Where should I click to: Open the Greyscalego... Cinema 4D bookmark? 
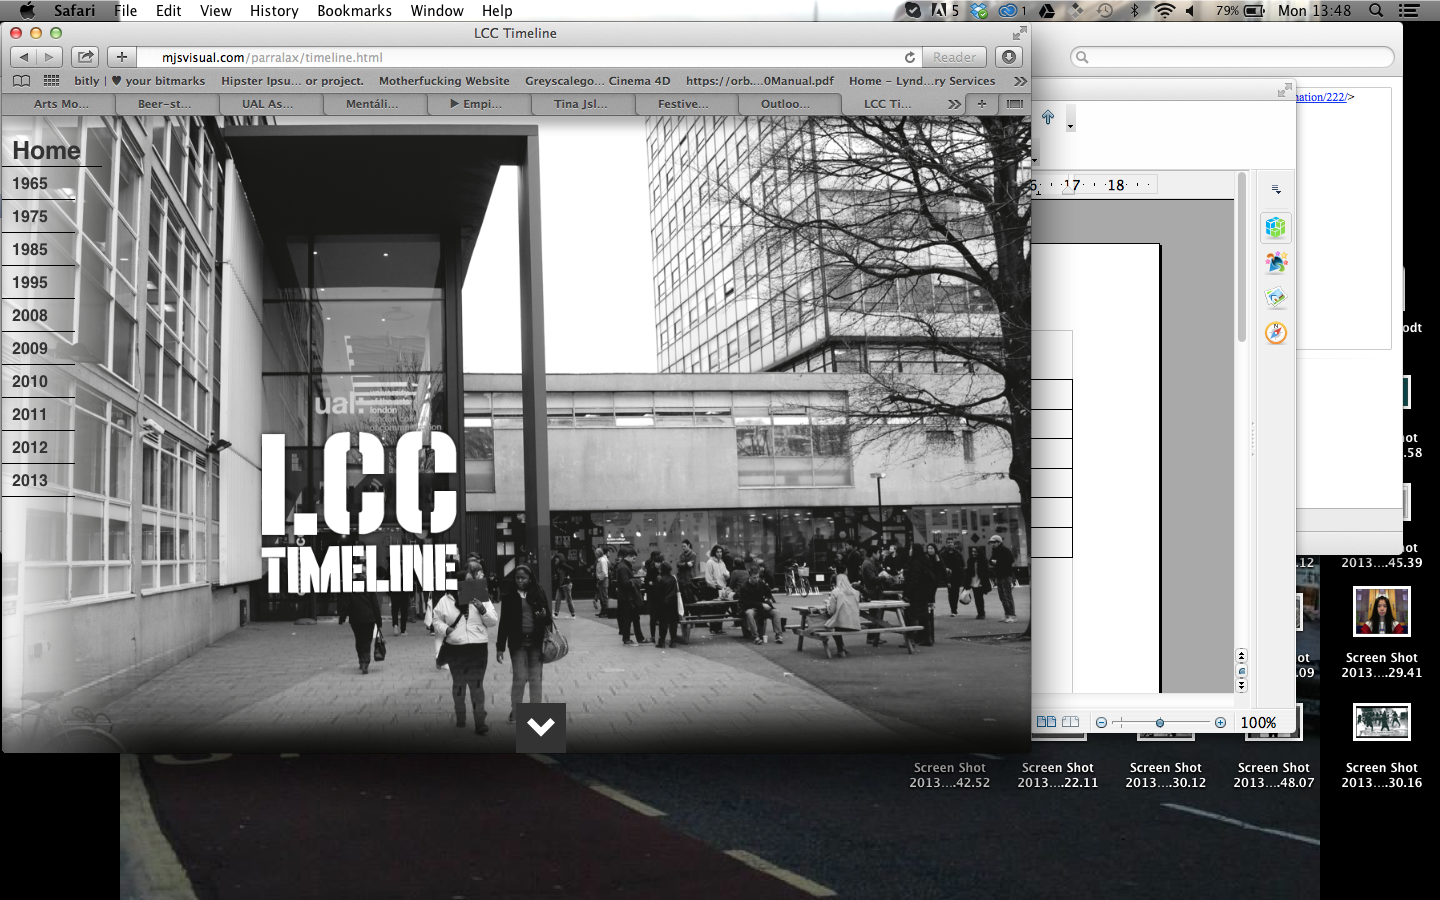[598, 81]
